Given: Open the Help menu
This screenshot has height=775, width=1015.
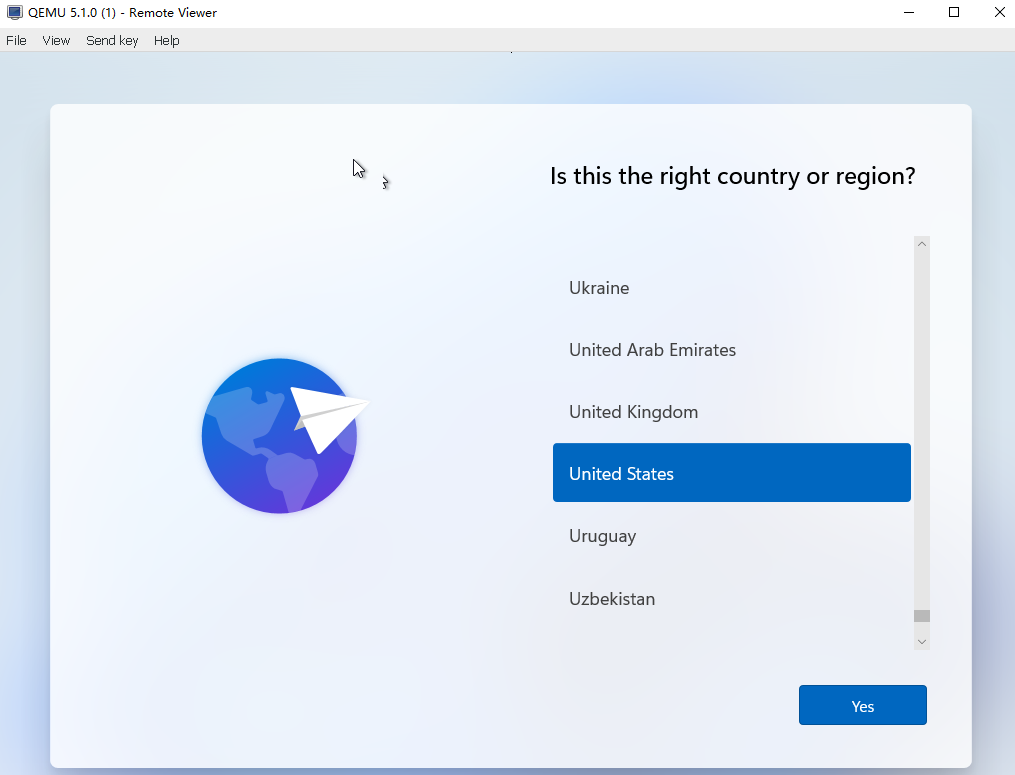Looking at the screenshot, I should click(x=167, y=41).
